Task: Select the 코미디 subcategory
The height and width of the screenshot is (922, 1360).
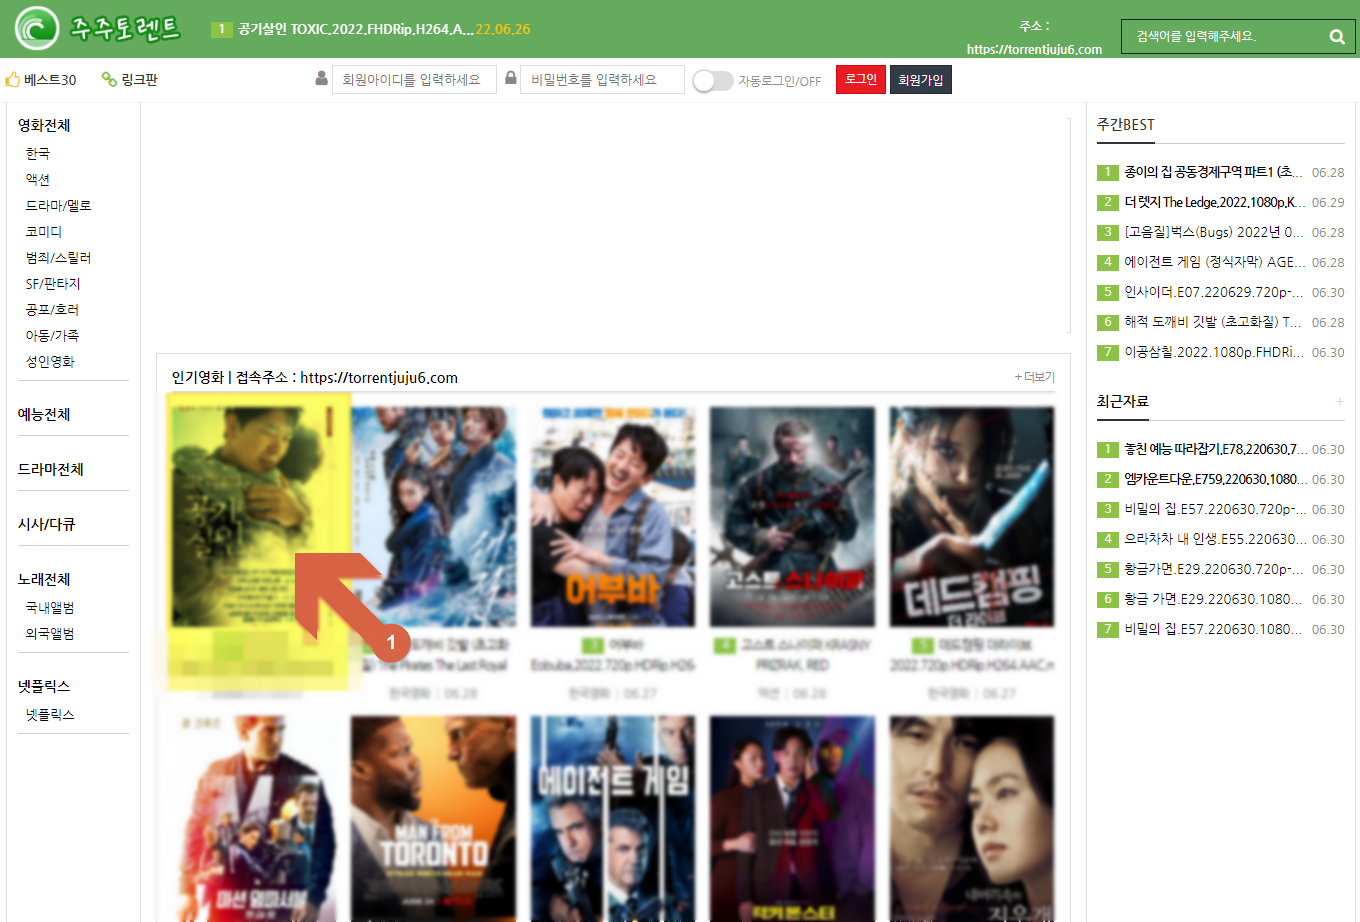Action: [44, 231]
